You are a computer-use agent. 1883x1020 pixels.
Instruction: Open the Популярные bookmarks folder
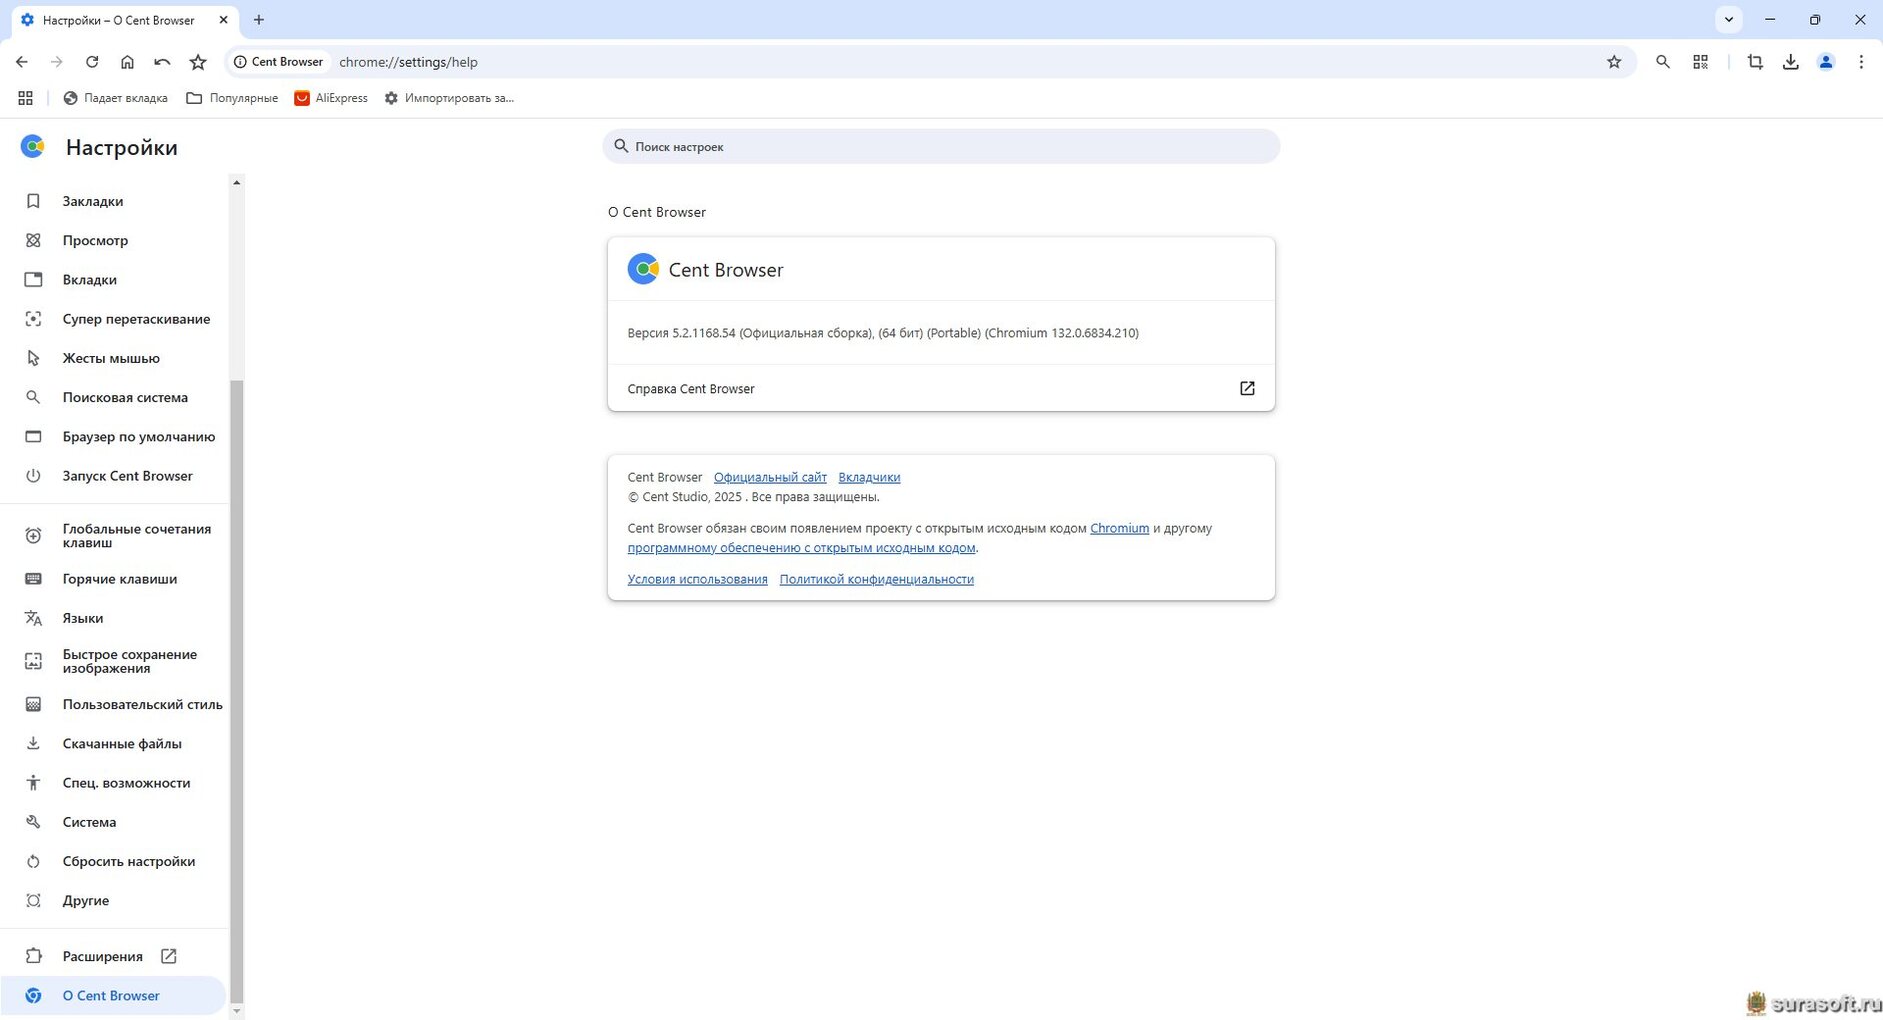click(x=232, y=98)
